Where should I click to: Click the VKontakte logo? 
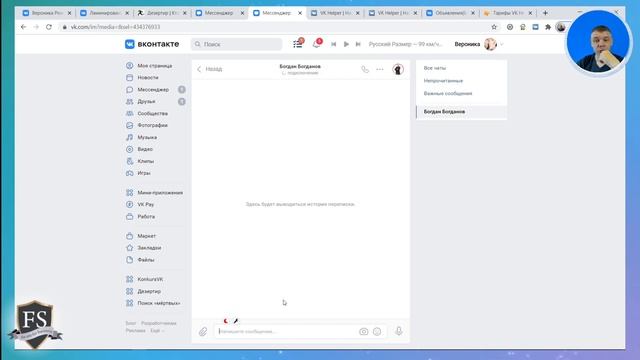point(152,44)
